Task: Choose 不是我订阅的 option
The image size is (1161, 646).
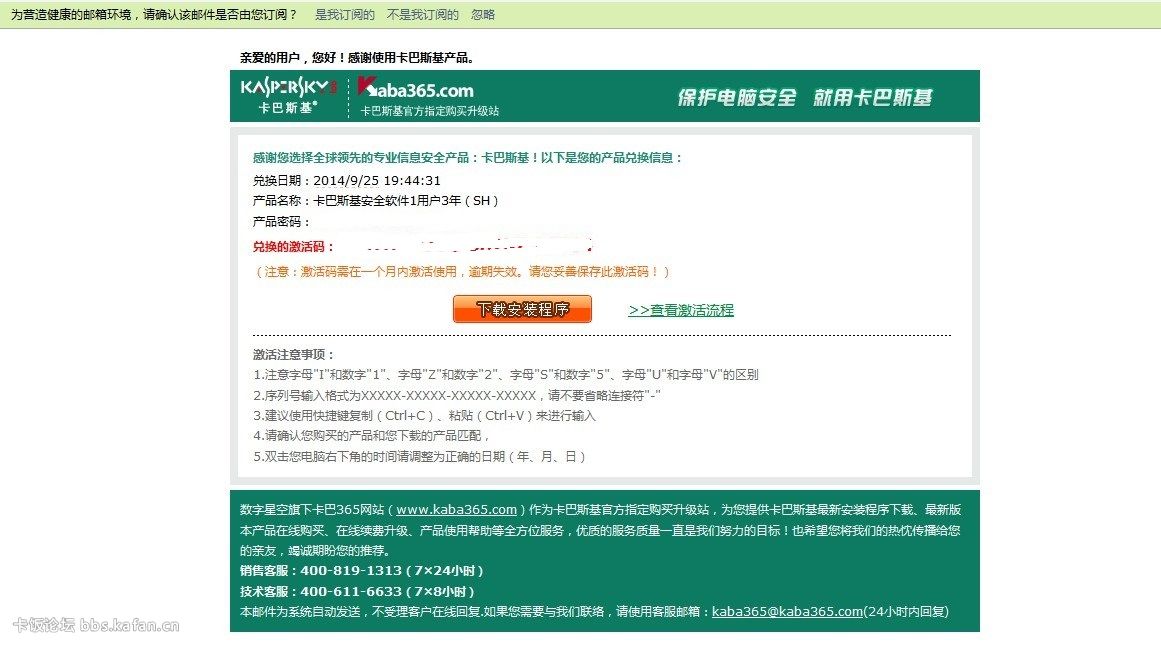Action: [x=423, y=15]
